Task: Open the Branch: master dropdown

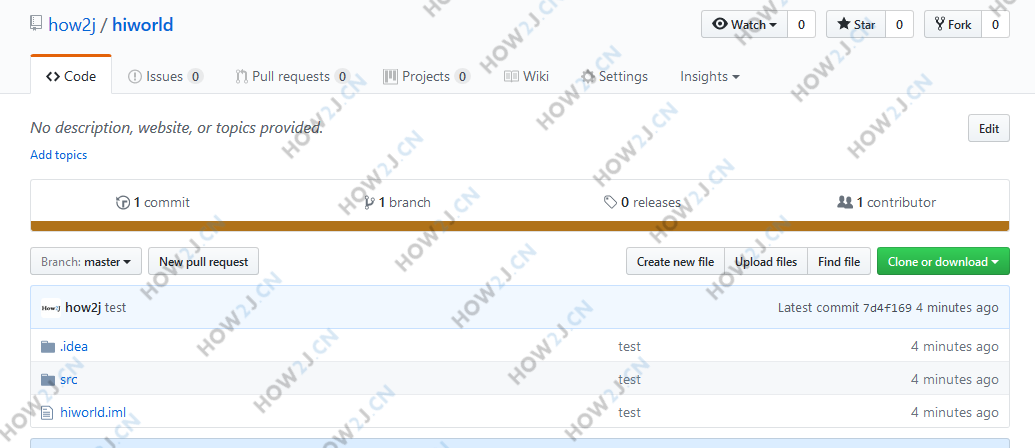Action: [x=86, y=262]
